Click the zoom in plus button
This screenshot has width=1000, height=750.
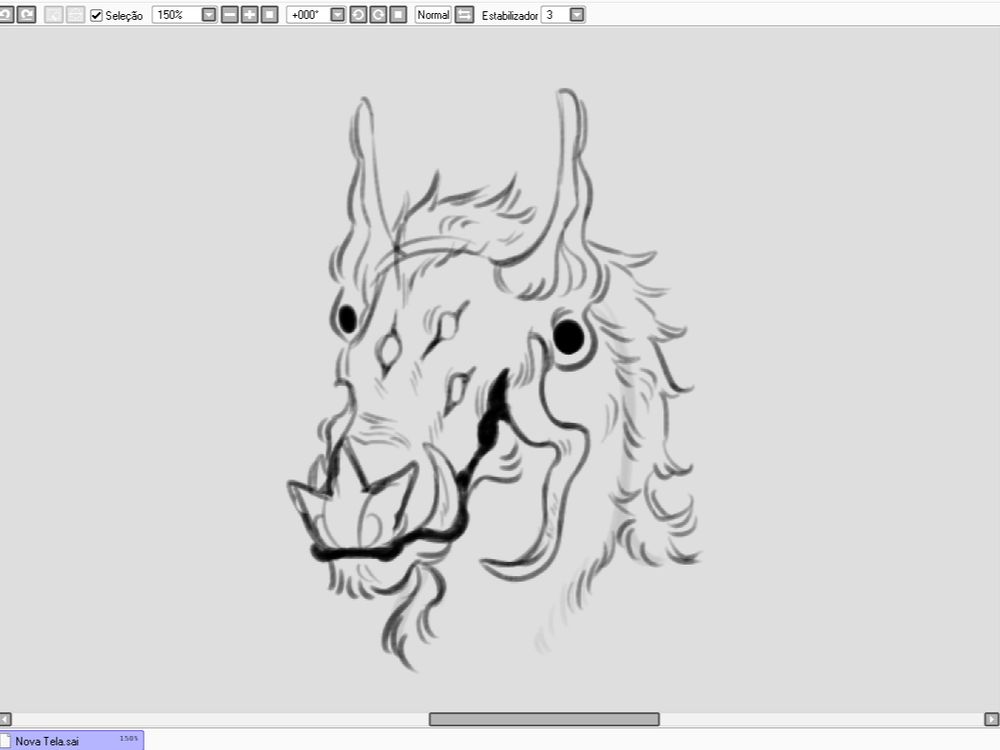[249, 15]
